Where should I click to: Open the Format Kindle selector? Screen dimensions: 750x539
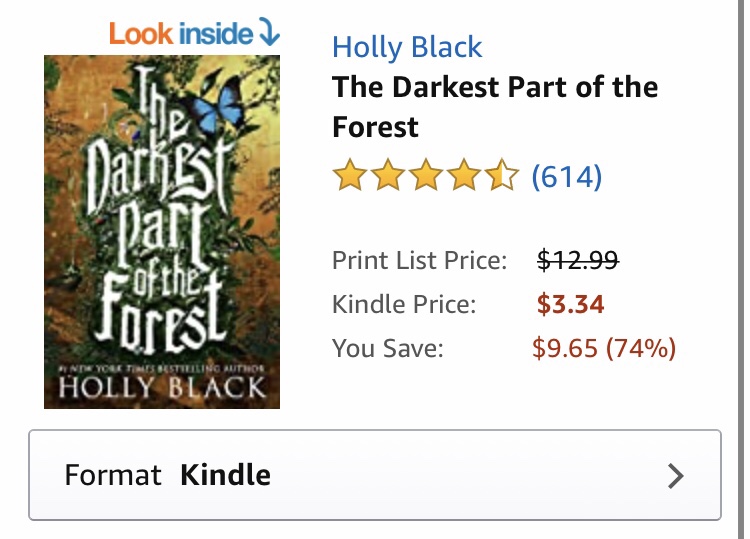[374, 475]
